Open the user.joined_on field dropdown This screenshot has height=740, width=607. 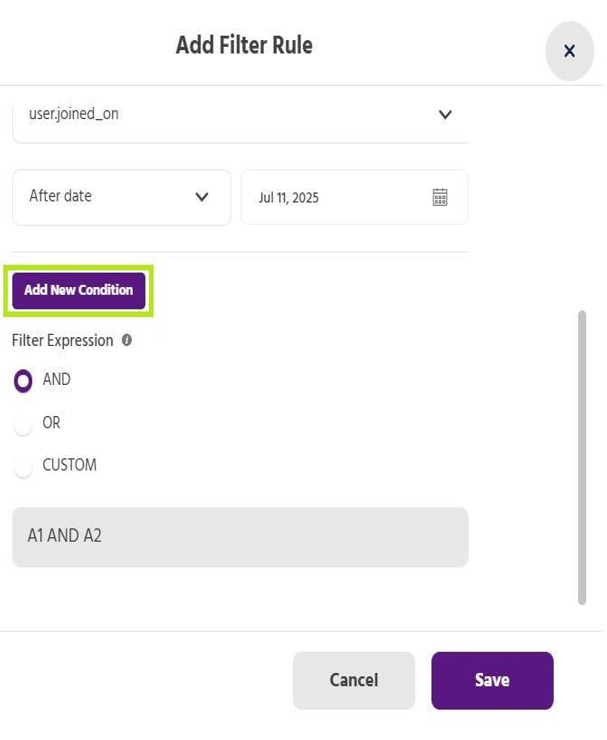[x=230, y=115]
